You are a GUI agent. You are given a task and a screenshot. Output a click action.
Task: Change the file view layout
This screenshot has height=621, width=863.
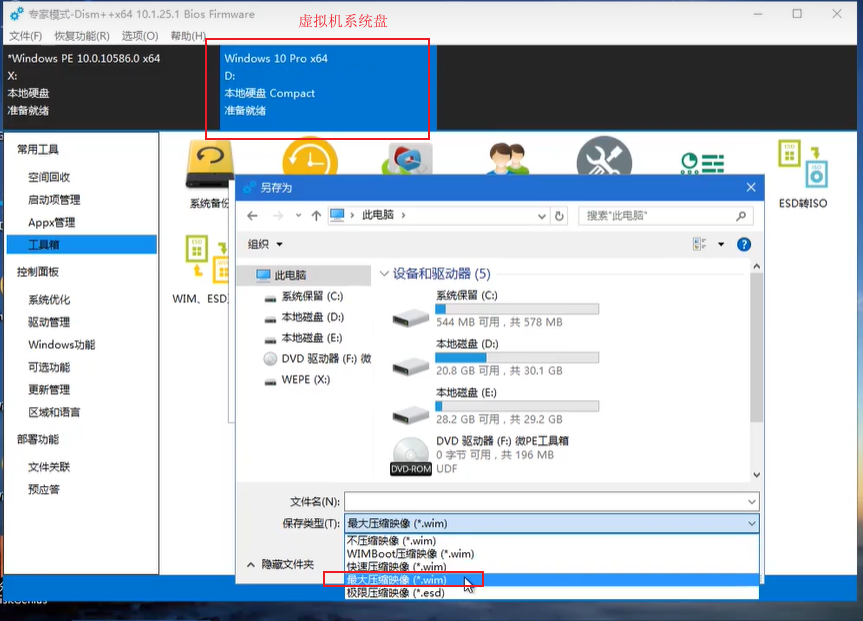point(700,244)
